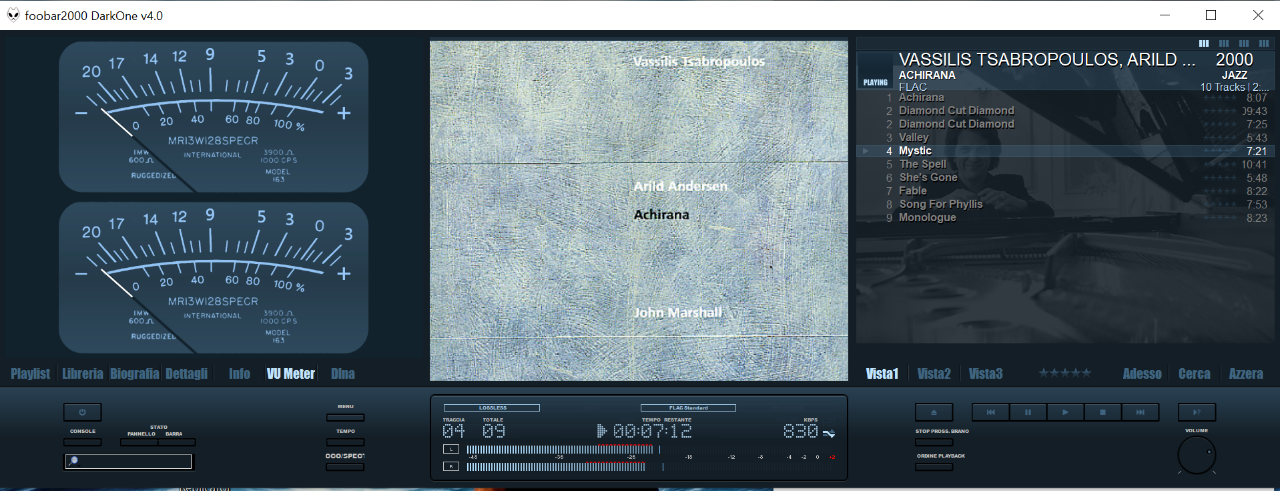Viewport: 1280px width, 491px height.
Task: Open the Dina tab
Action: (x=343, y=374)
